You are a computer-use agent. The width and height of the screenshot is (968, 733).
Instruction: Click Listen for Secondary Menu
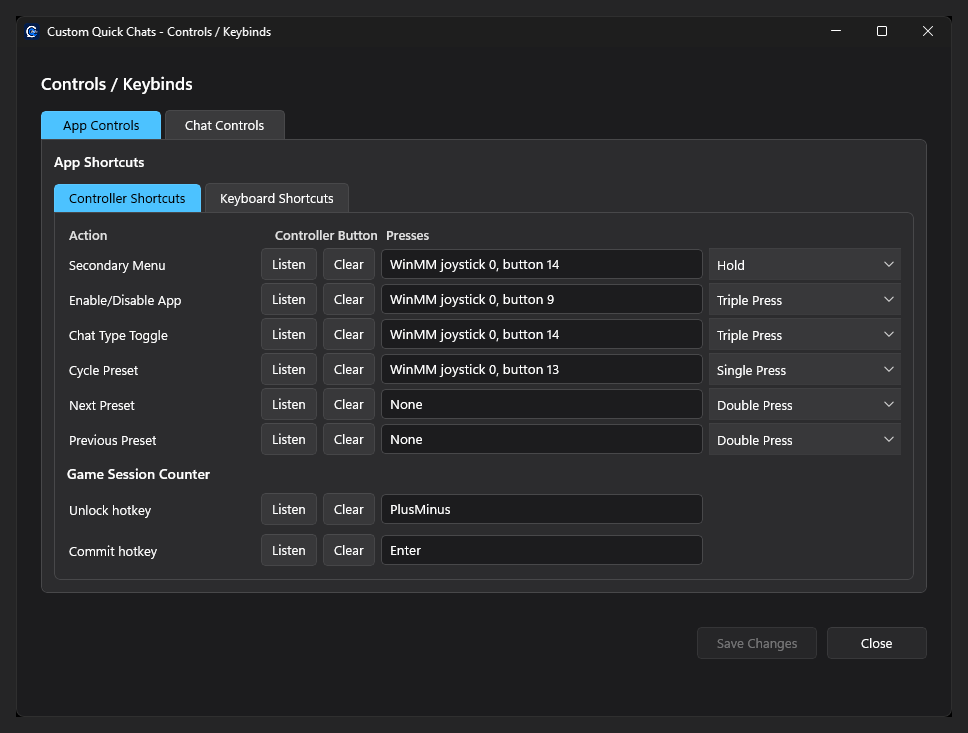pos(289,264)
